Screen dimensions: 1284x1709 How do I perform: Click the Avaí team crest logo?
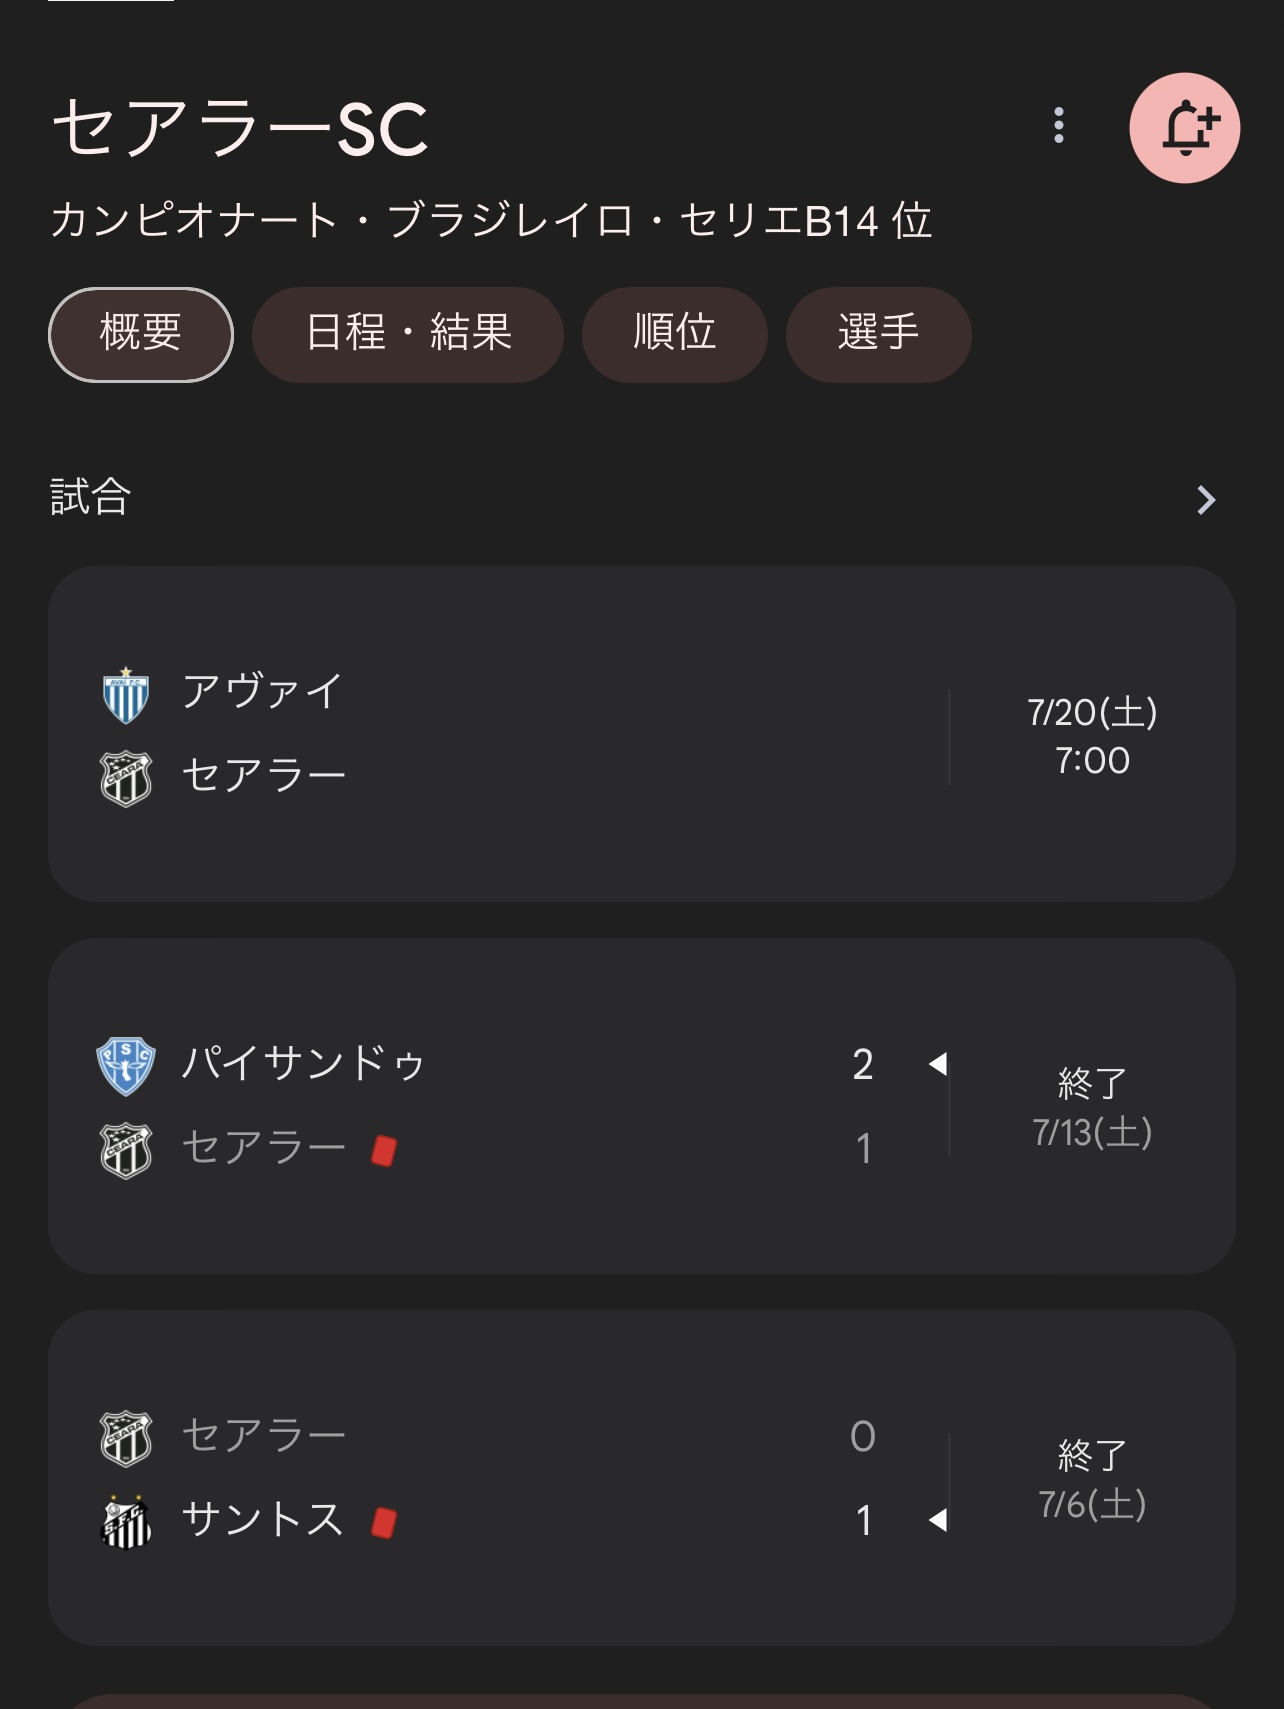coord(126,695)
